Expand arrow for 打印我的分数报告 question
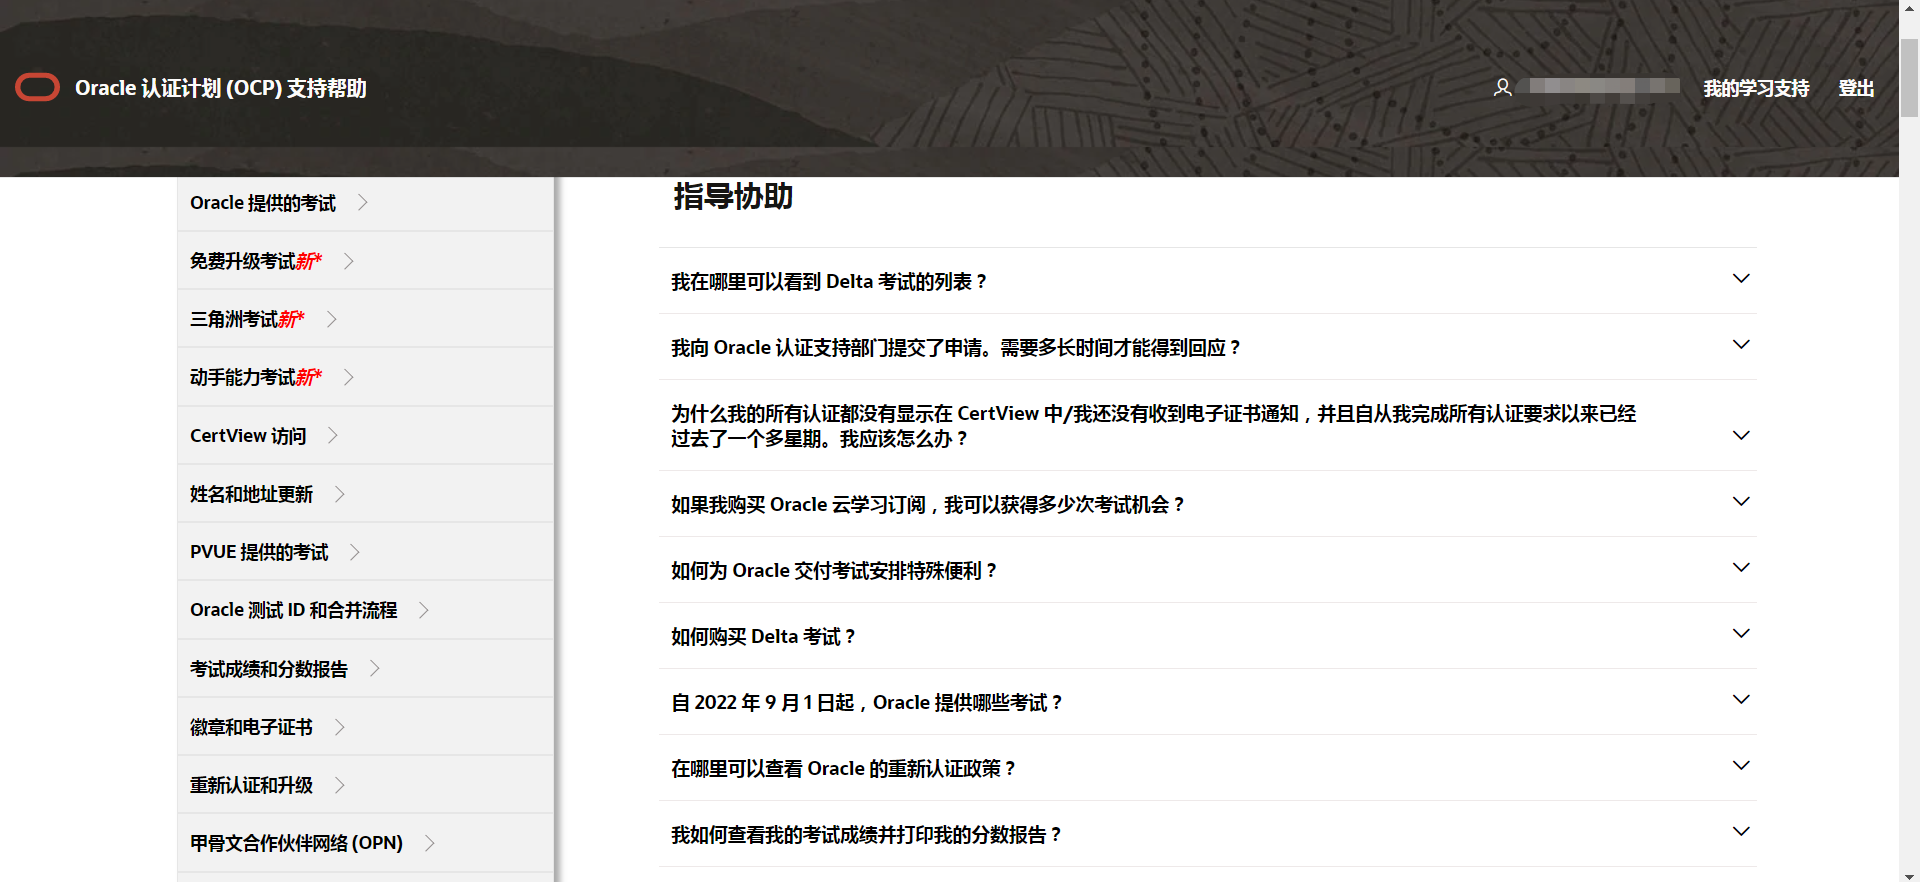The image size is (1920, 882). tap(1741, 832)
